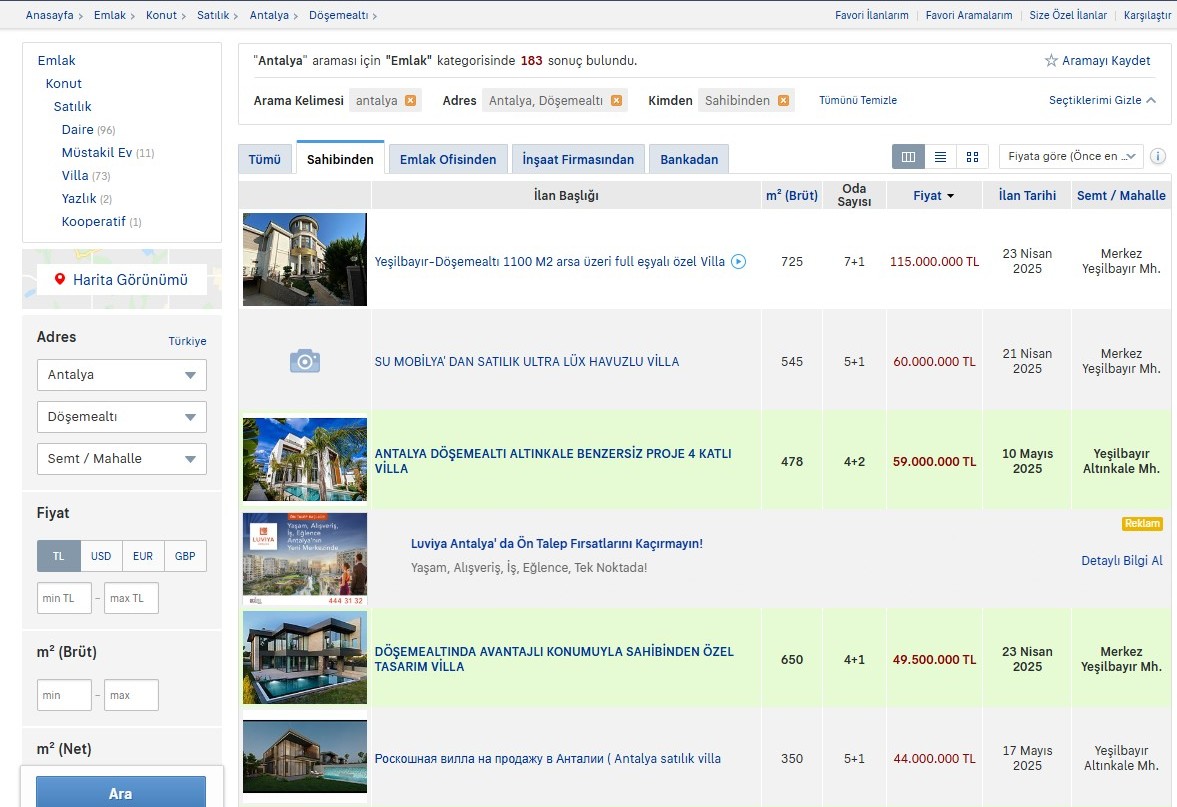Screen dimensions: 1177x807
Task: Remove the 'antalya' keyword filter tag
Action: [411, 101]
